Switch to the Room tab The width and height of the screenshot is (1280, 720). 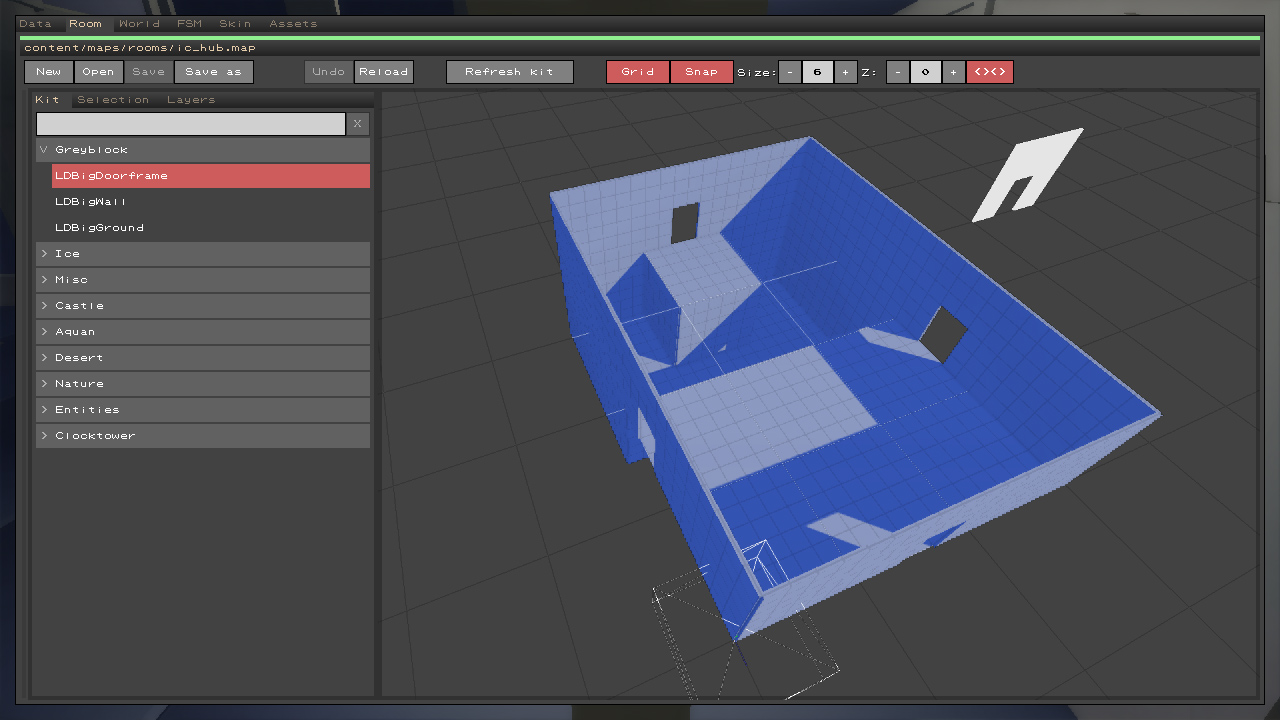[85, 24]
